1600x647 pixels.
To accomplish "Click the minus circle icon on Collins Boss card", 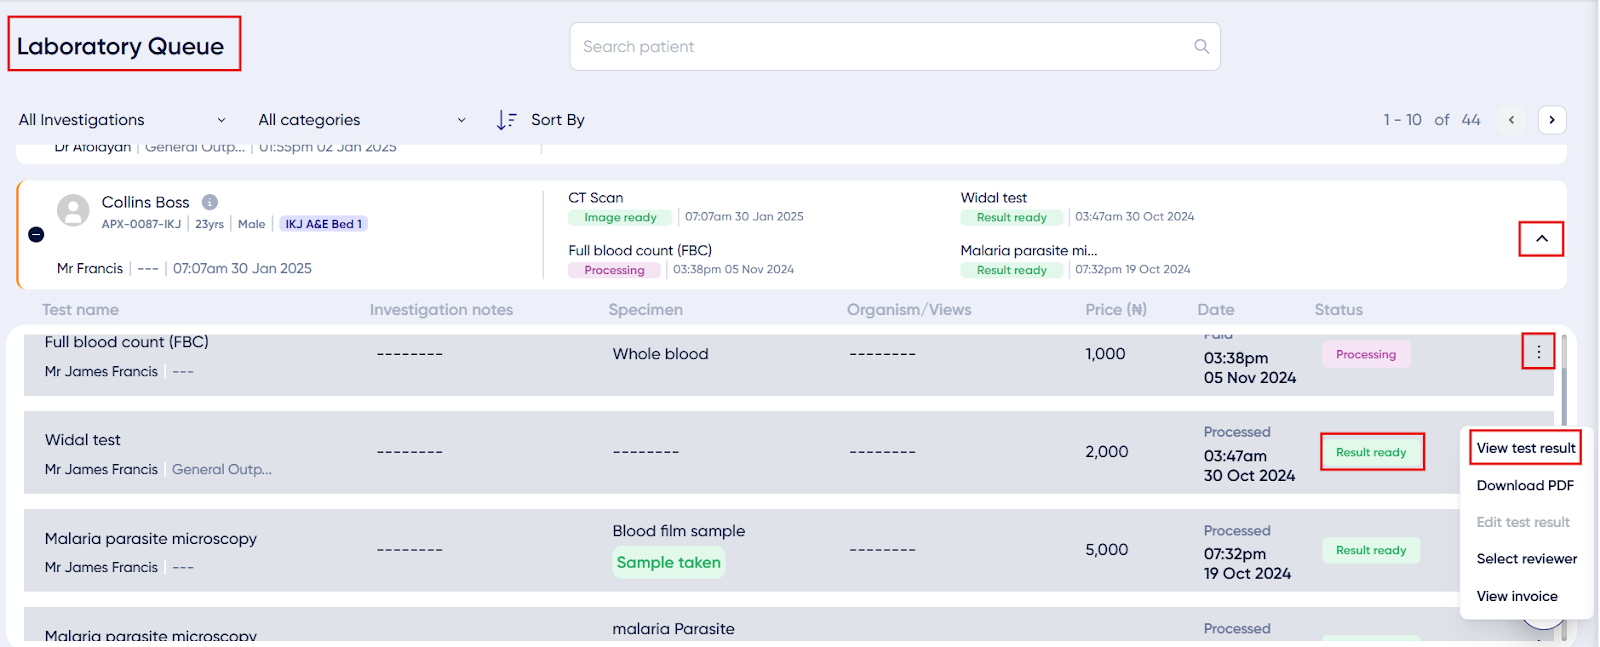I will click(36, 234).
